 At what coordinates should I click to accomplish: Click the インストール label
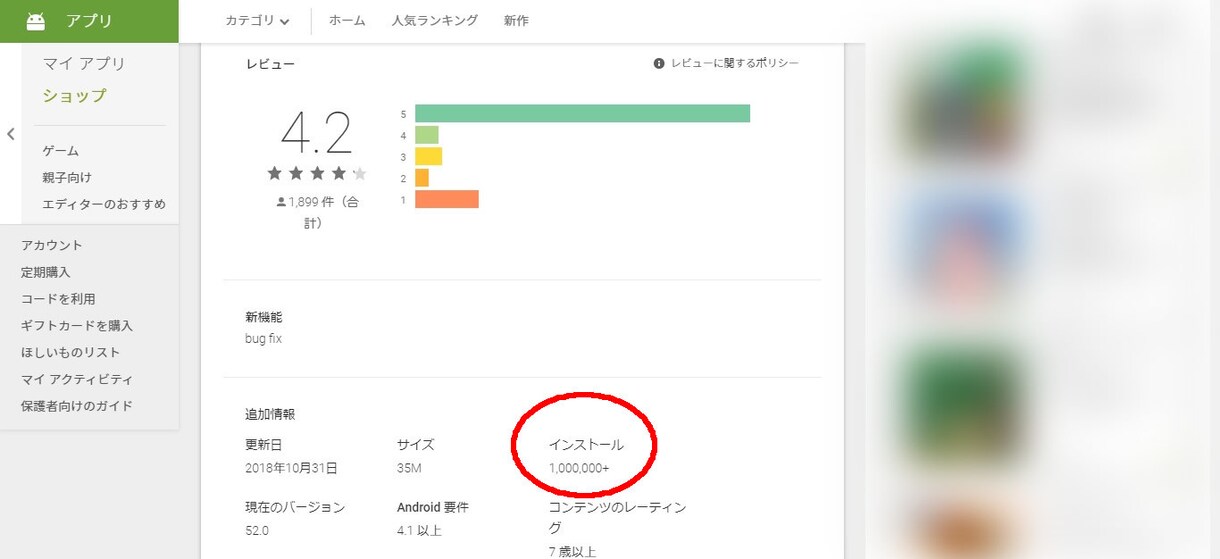(x=586, y=445)
